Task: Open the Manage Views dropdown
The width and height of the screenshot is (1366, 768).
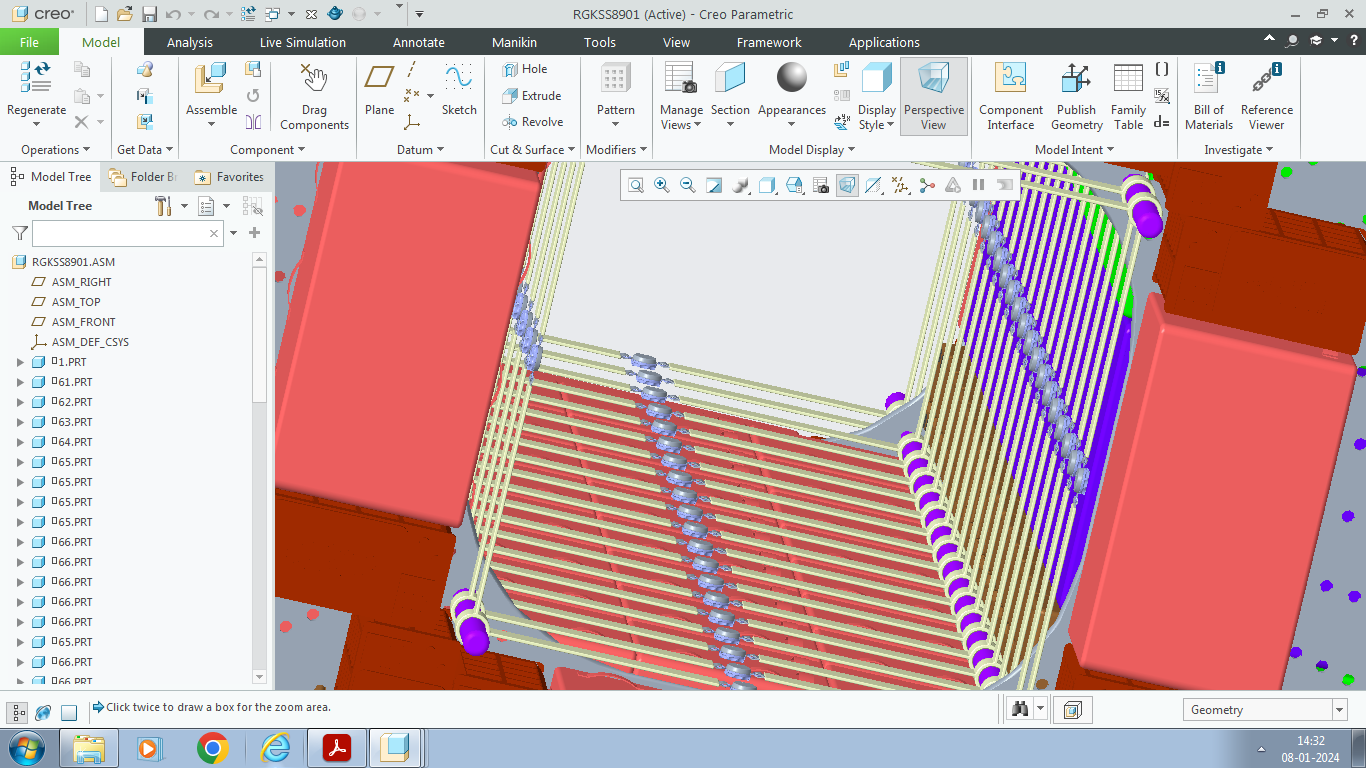Action: tap(681, 118)
